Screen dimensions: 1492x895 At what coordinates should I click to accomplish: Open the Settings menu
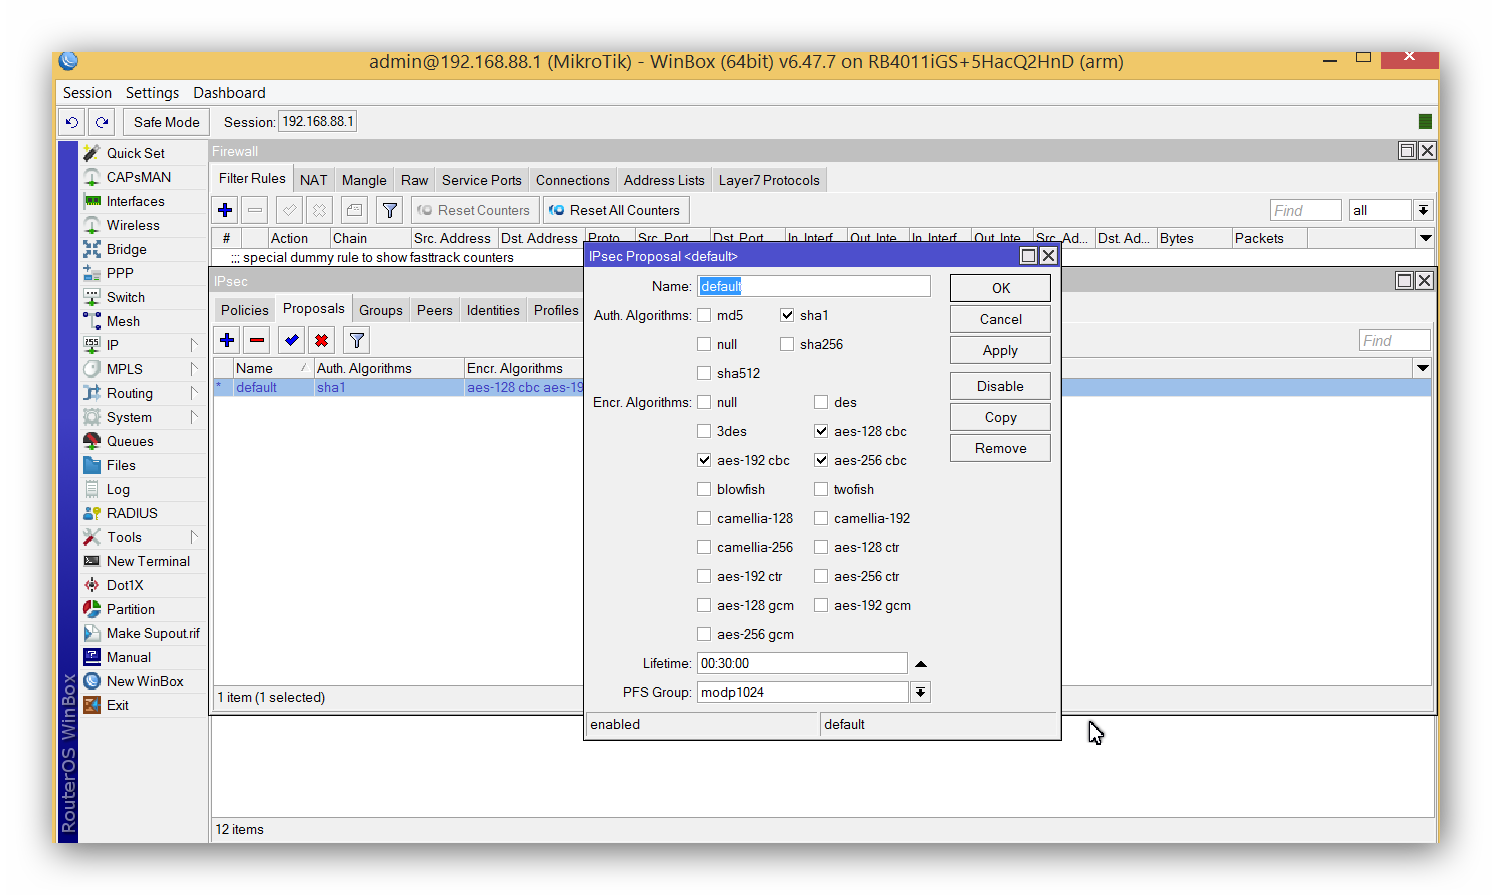pos(152,92)
